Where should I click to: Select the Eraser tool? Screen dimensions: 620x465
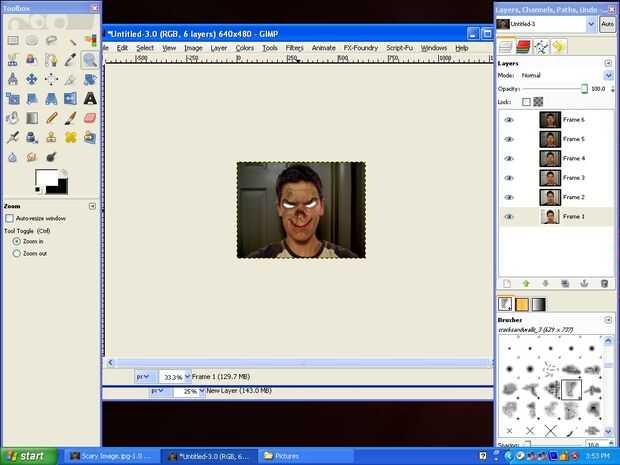90,118
